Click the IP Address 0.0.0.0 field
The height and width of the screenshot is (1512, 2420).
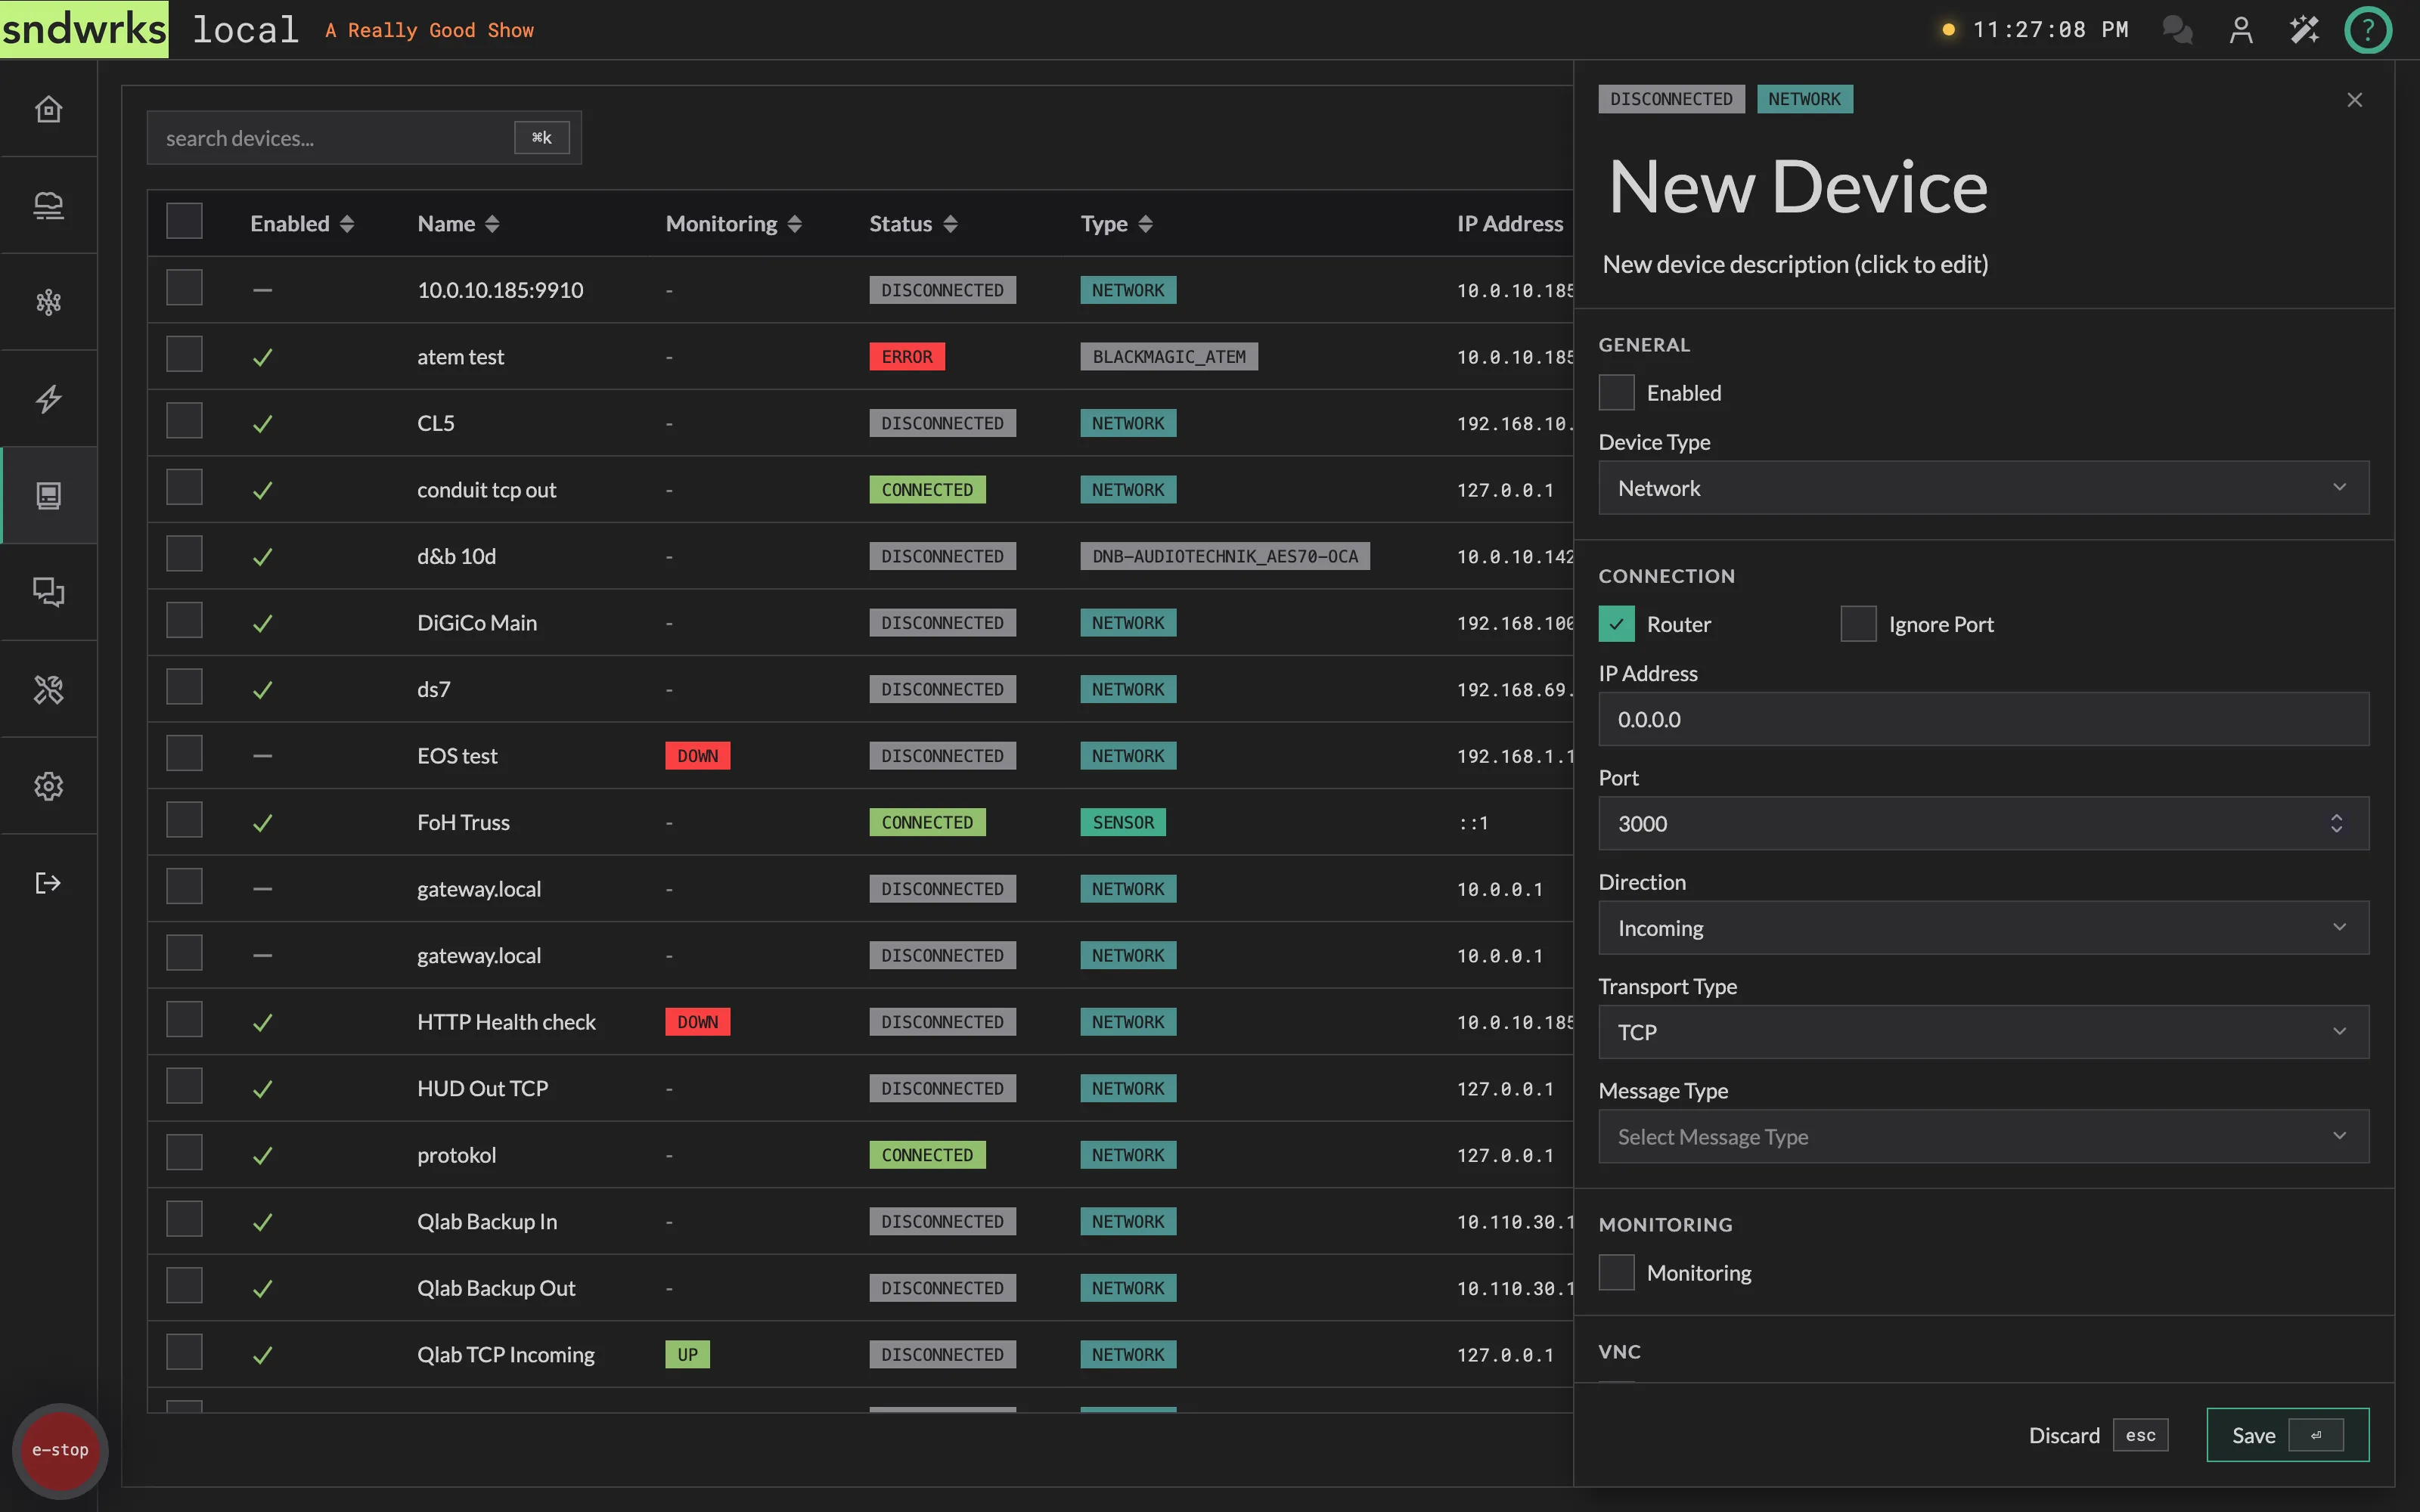pos(1983,719)
